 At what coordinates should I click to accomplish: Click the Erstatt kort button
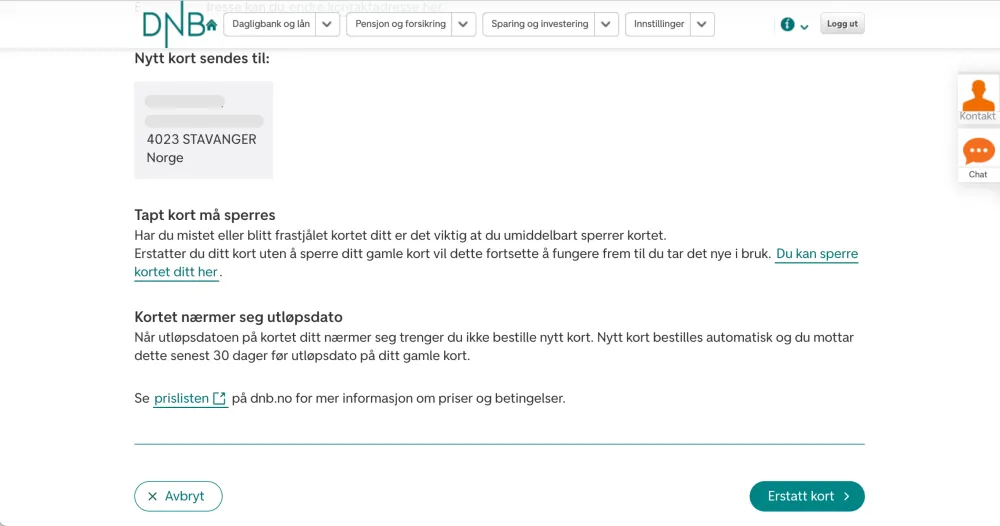(x=806, y=496)
